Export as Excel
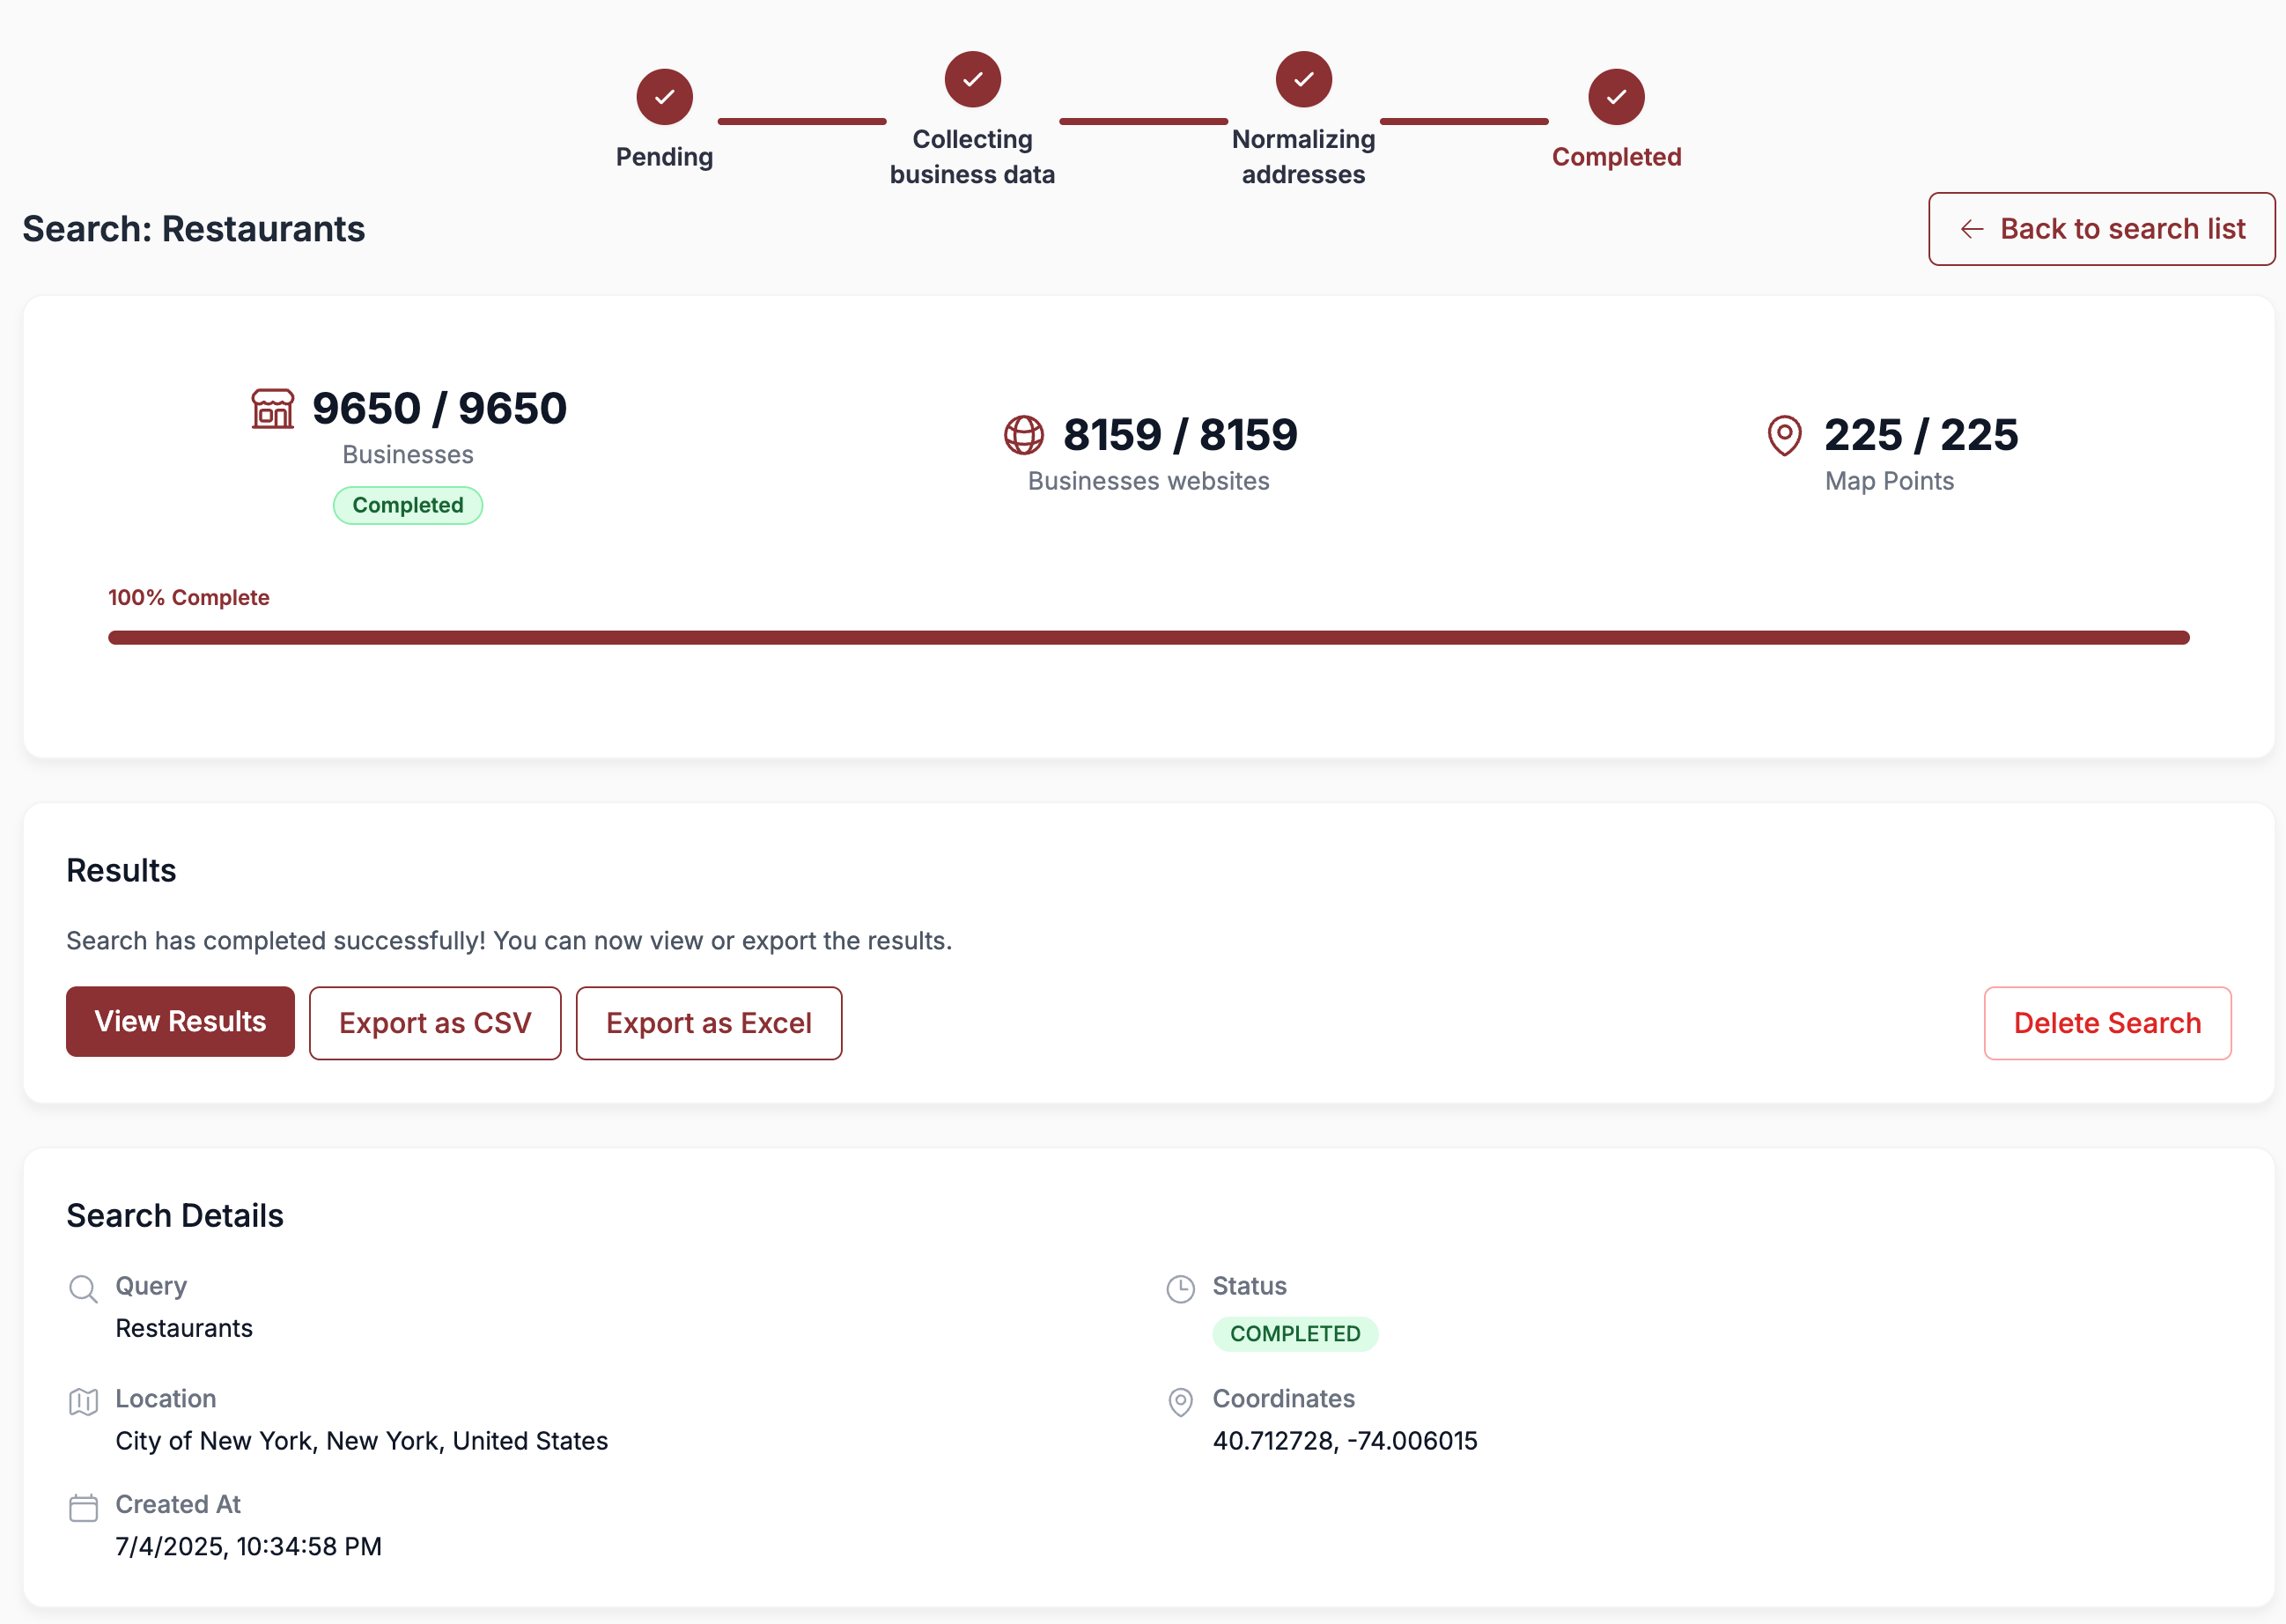 point(708,1023)
